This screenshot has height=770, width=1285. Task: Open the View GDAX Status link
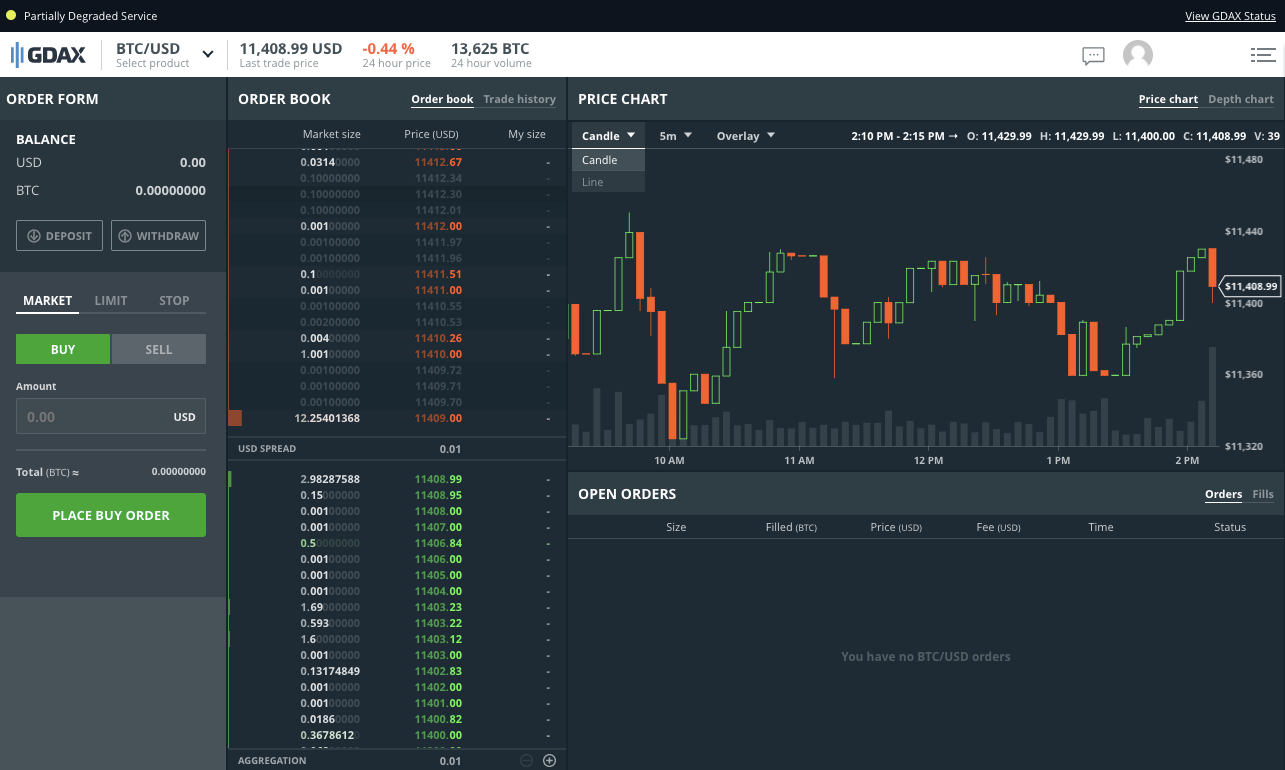point(1230,15)
